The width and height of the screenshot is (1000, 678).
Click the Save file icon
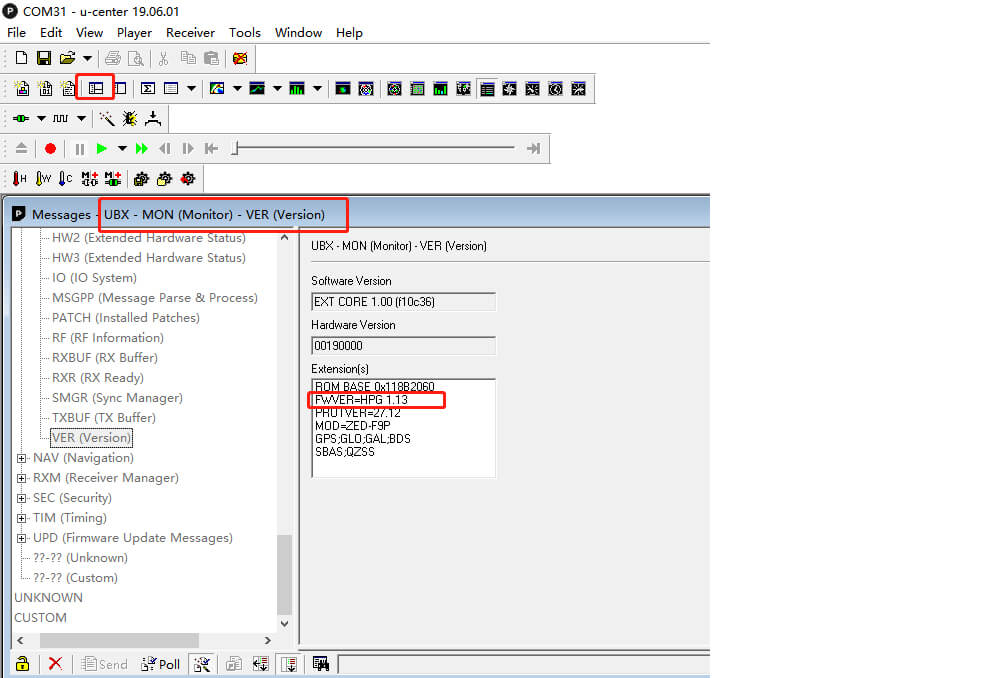click(44, 58)
